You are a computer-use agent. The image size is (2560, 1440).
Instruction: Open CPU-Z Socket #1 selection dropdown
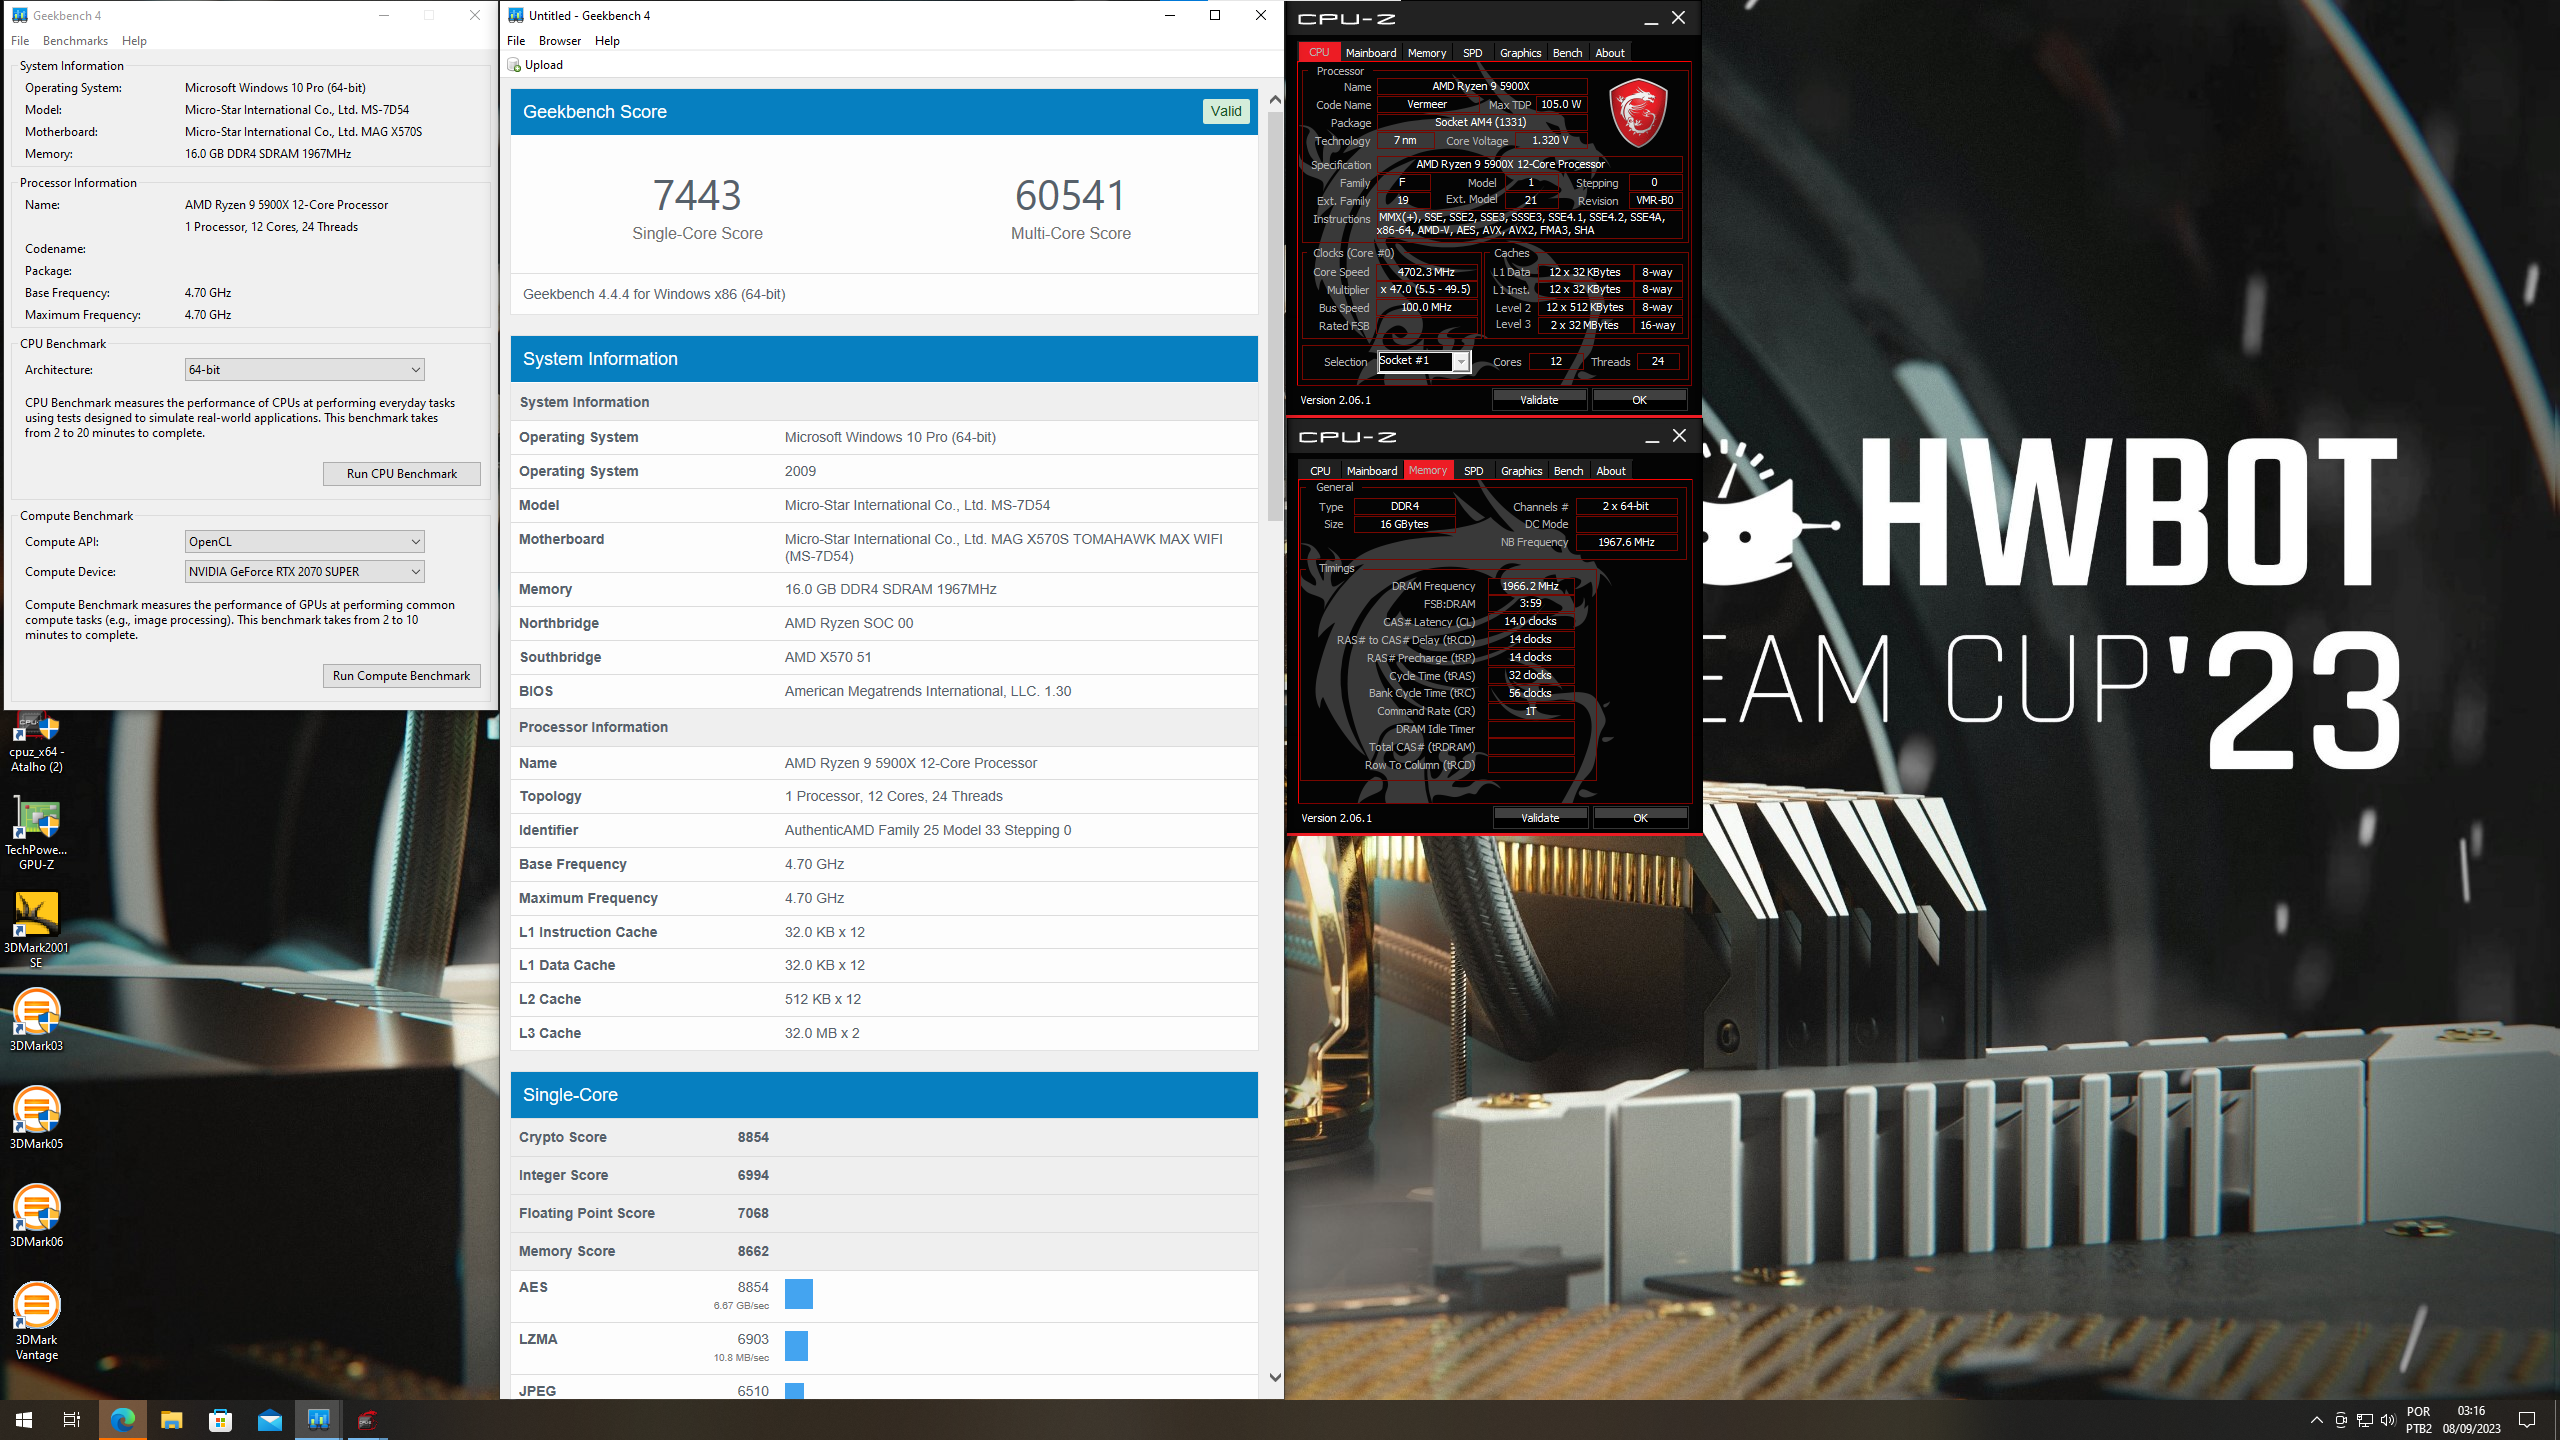coord(1424,362)
